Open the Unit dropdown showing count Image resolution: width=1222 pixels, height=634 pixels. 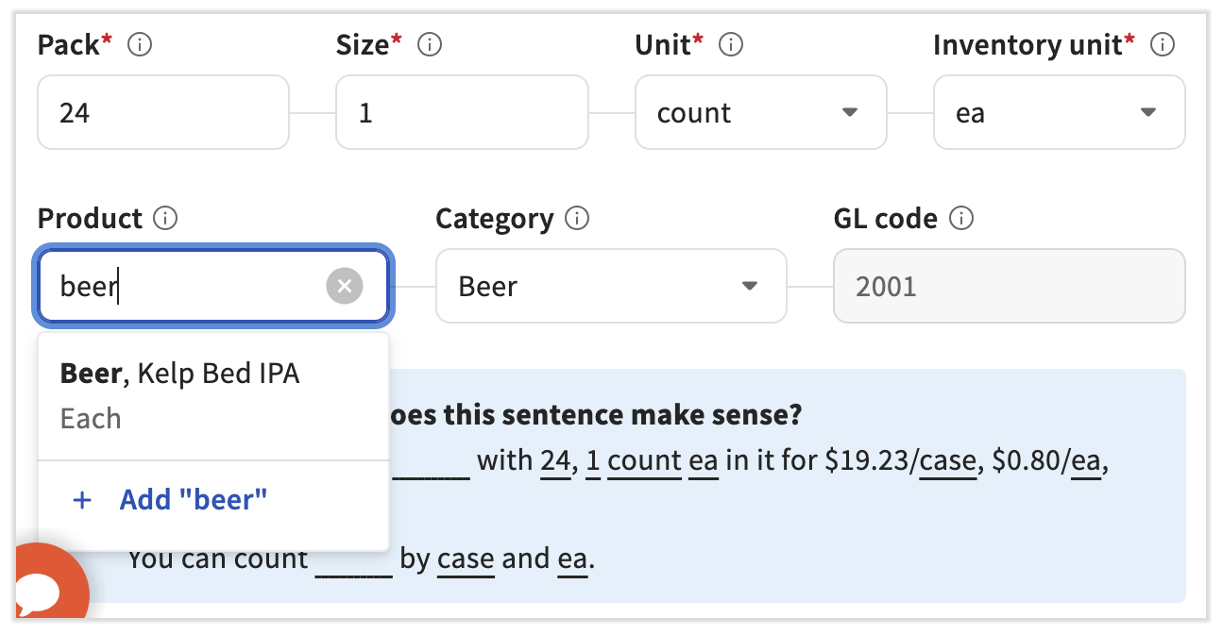click(760, 113)
